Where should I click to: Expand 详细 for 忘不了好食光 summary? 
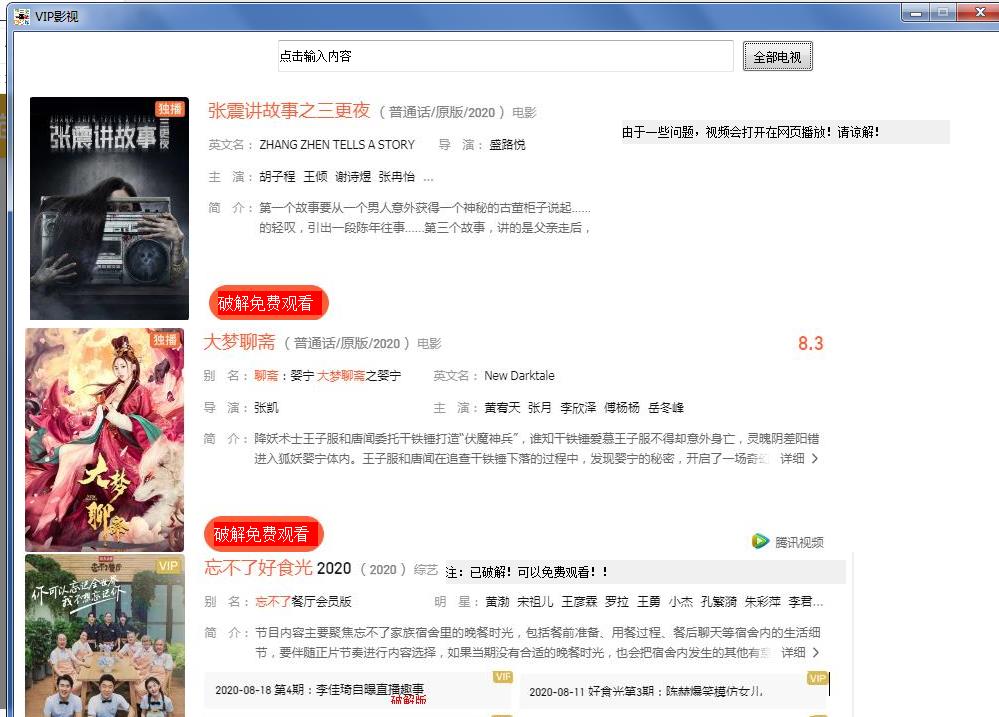800,652
